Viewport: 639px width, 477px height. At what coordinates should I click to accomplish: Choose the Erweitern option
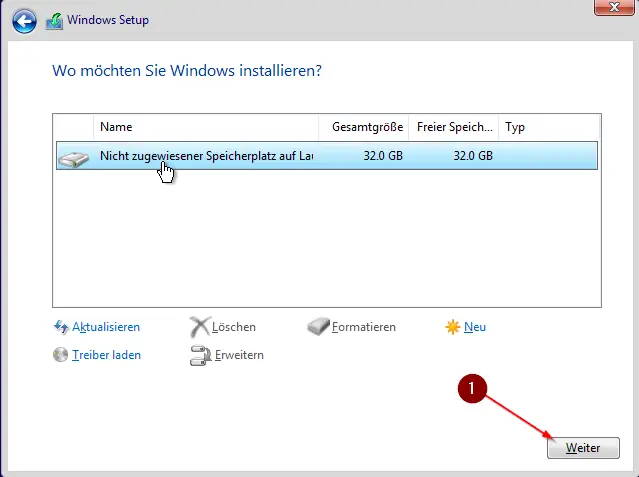pyautogui.click(x=239, y=355)
